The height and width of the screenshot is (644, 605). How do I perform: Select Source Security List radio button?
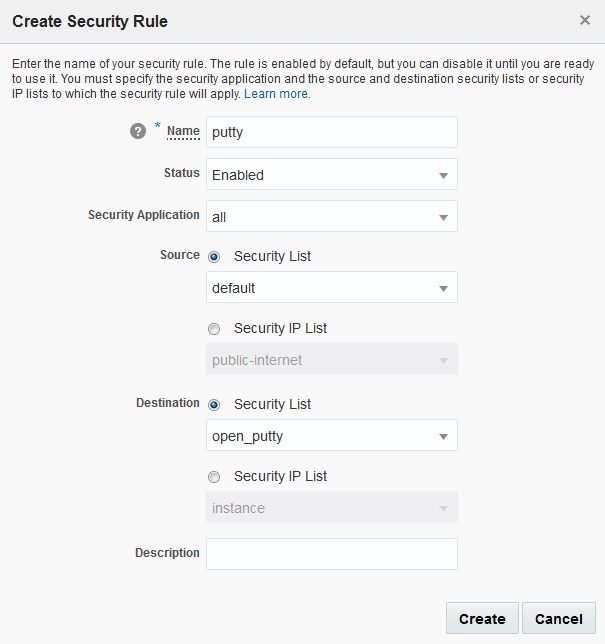point(214,257)
